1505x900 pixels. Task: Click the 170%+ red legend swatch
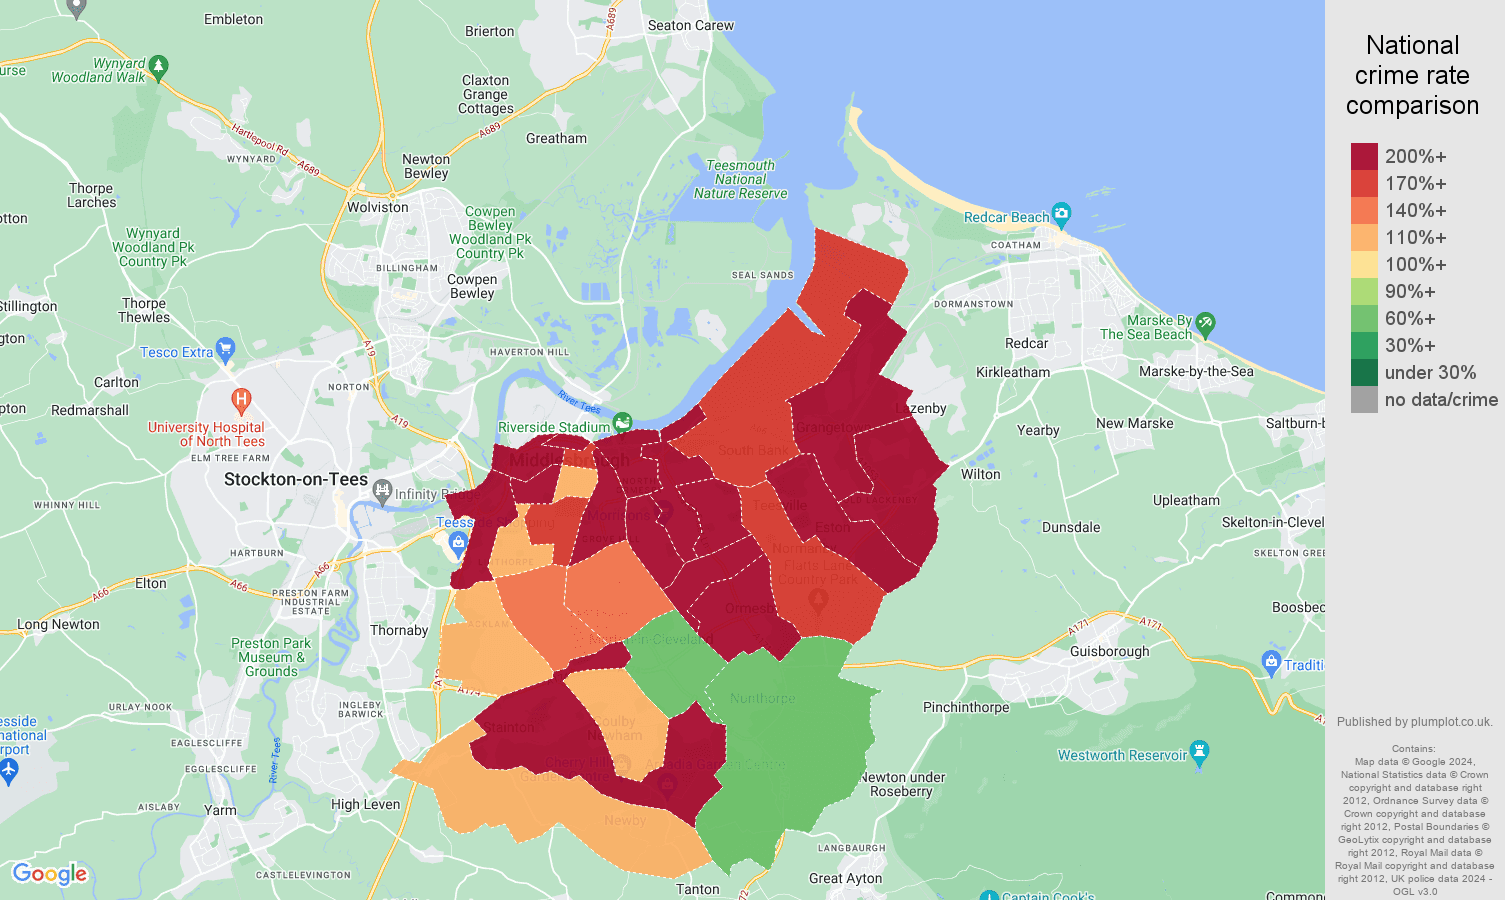(1364, 184)
